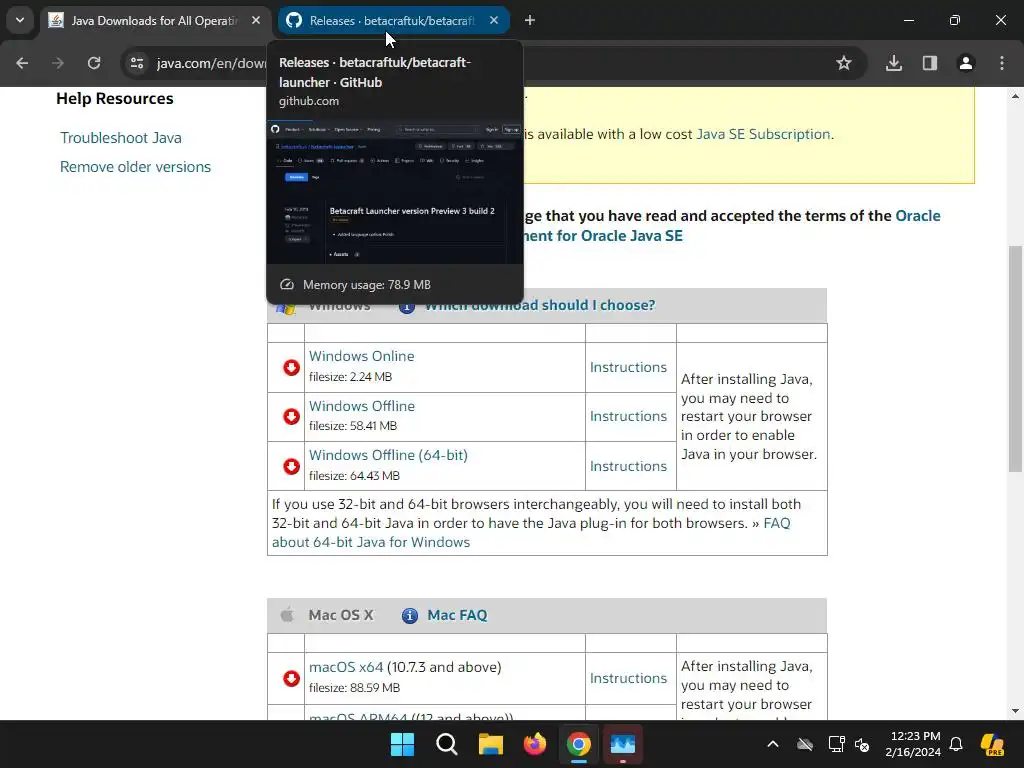Image resolution: width=1024 pixels, height=768 pixels.
Task: Open Chrome three-dot menu
Action: 1002,63
